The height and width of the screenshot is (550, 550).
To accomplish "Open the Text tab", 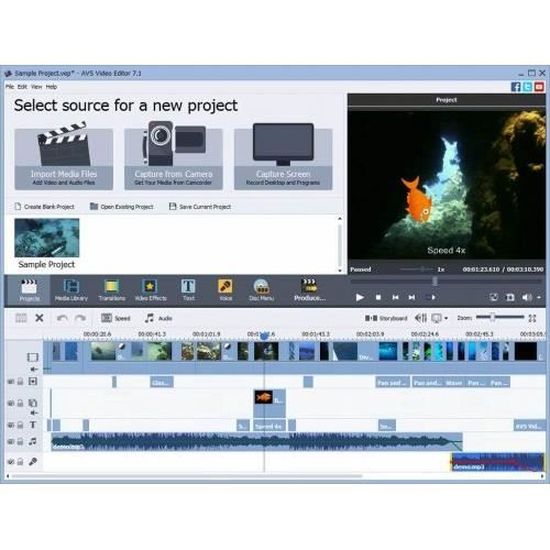I will (188, 290).
